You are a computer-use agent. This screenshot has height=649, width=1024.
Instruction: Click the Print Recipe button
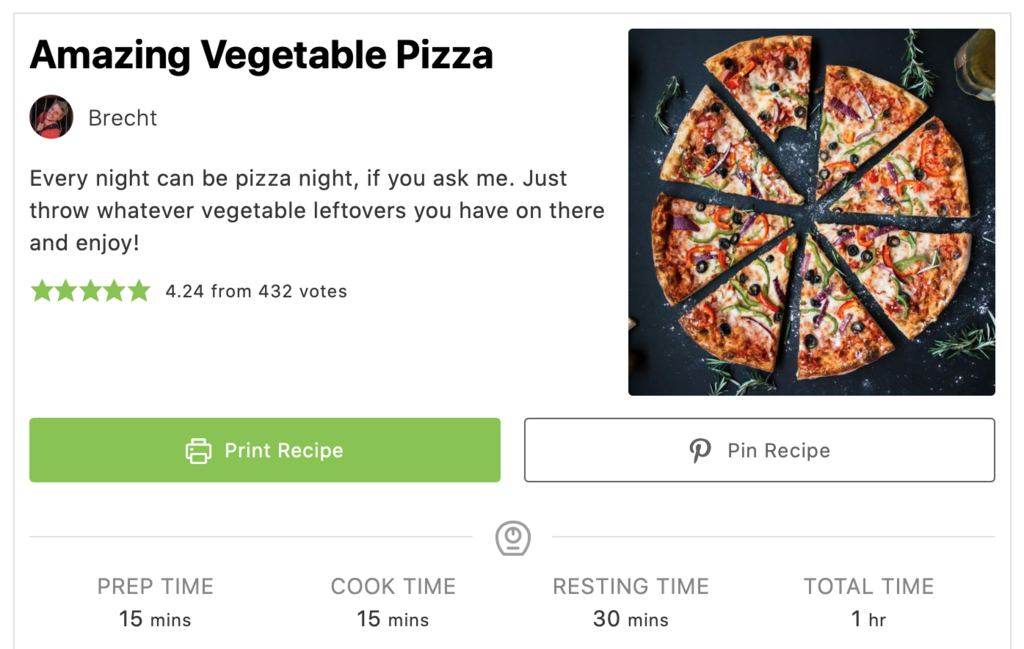pyautogui.click(x=264, y=450)
